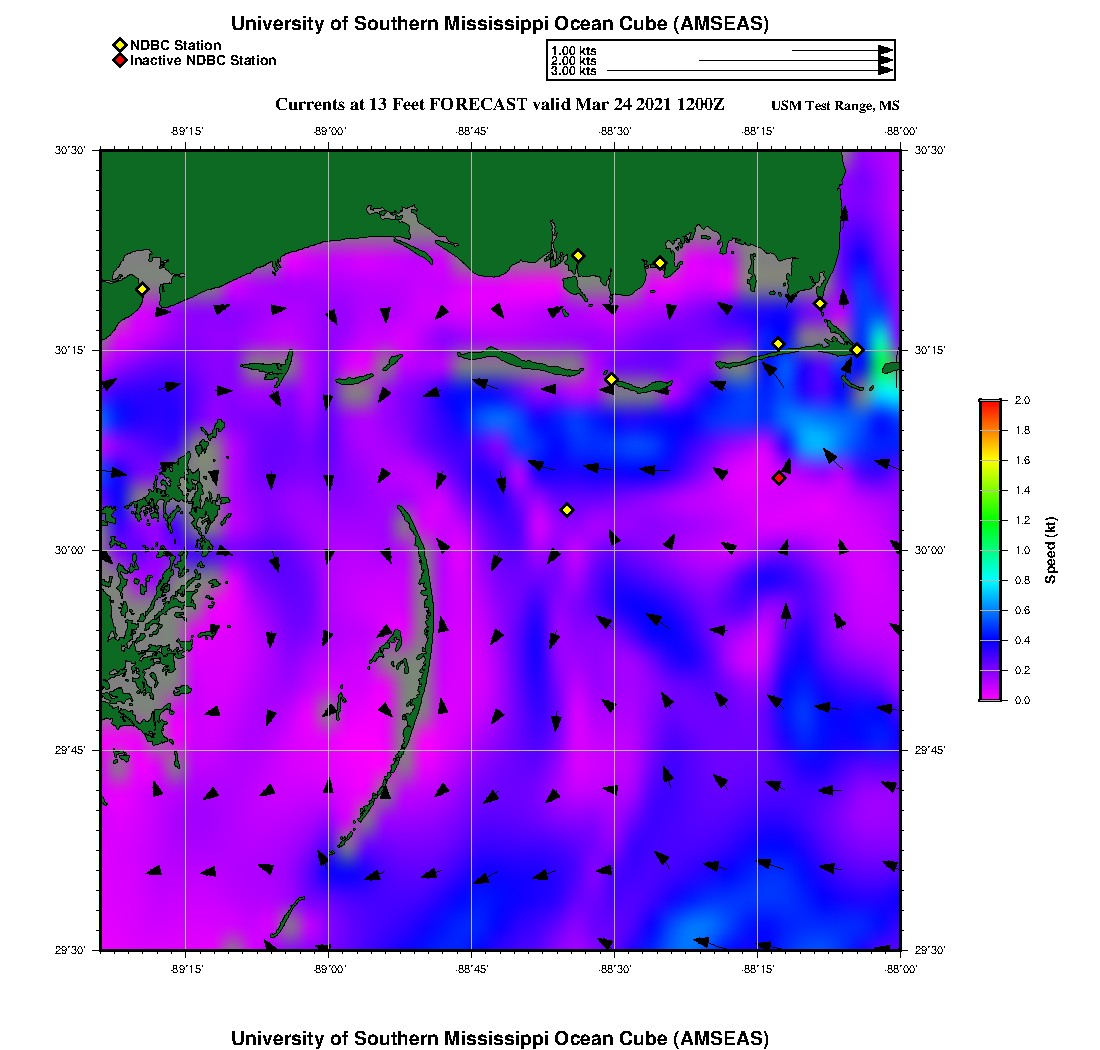Click the 'Inactive NDBC Station' legend text
Screen dimensions: 1100x1050
click(x=203, y=61)
